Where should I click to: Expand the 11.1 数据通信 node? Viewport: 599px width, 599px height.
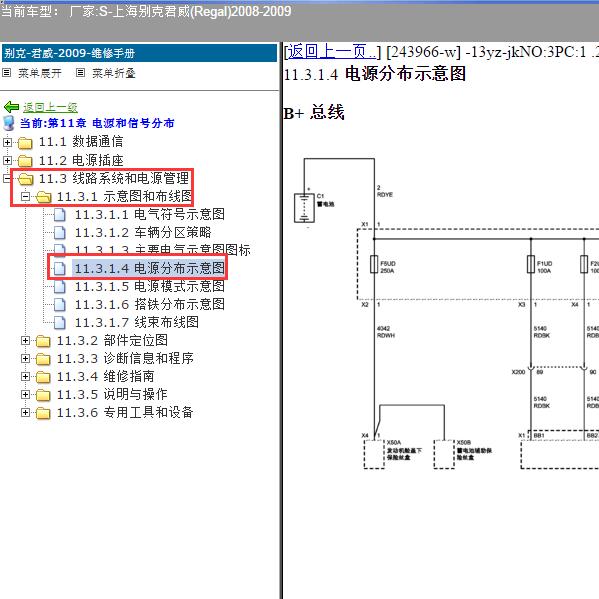click(7, 142)
